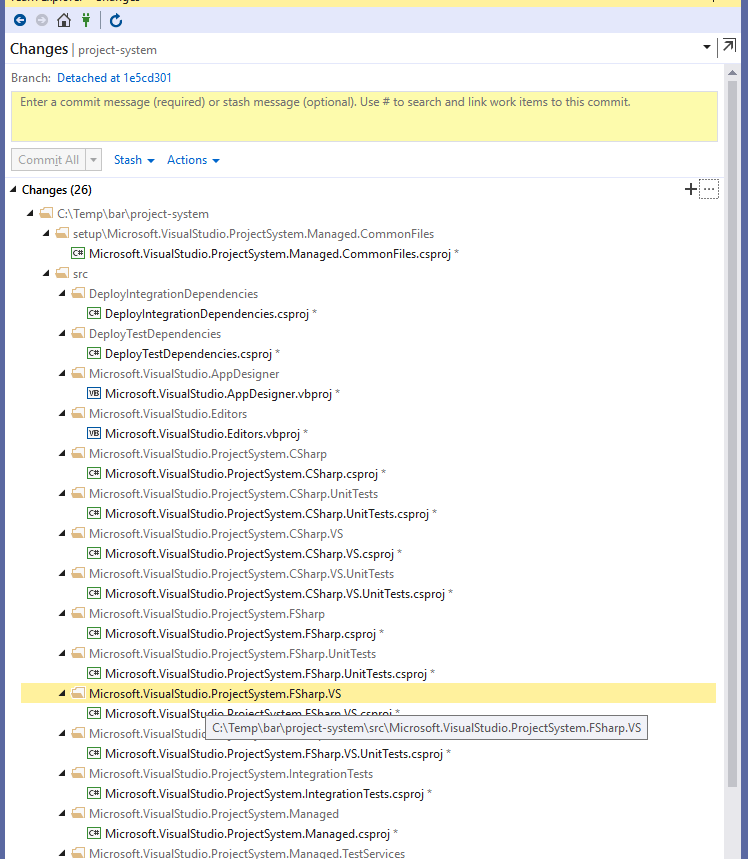748x859 pixels.
Task: Open the Actions menu
Action: [x=187, y=159]
